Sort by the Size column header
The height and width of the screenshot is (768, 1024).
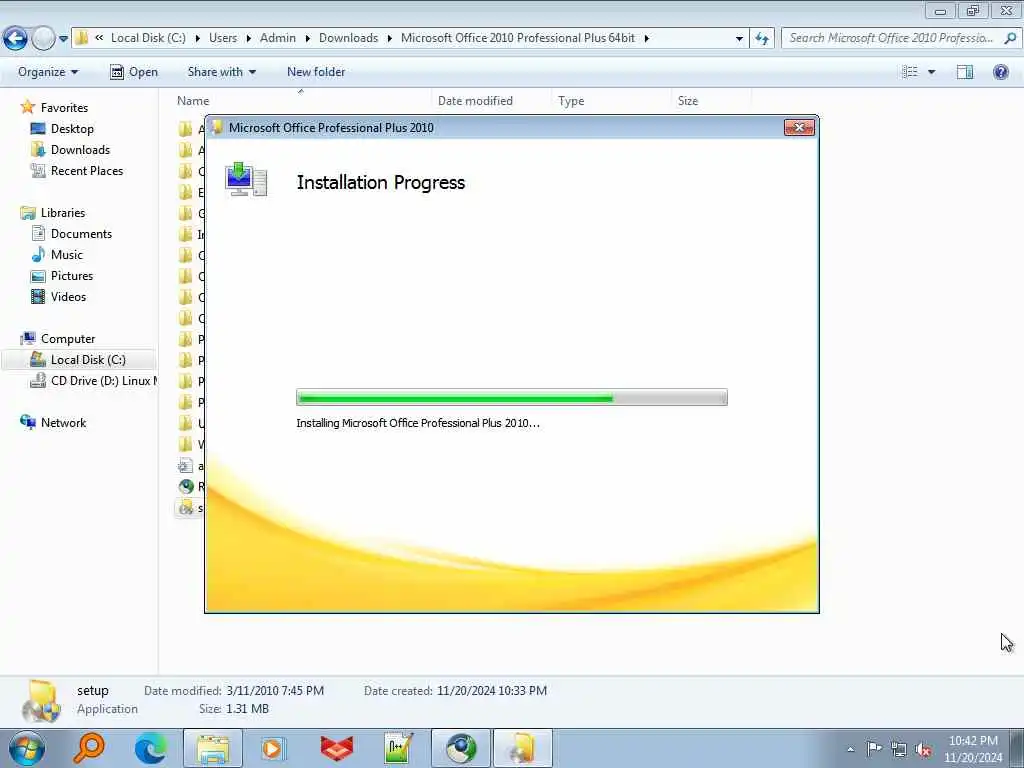pyautogui.click(x=688, y=101)
